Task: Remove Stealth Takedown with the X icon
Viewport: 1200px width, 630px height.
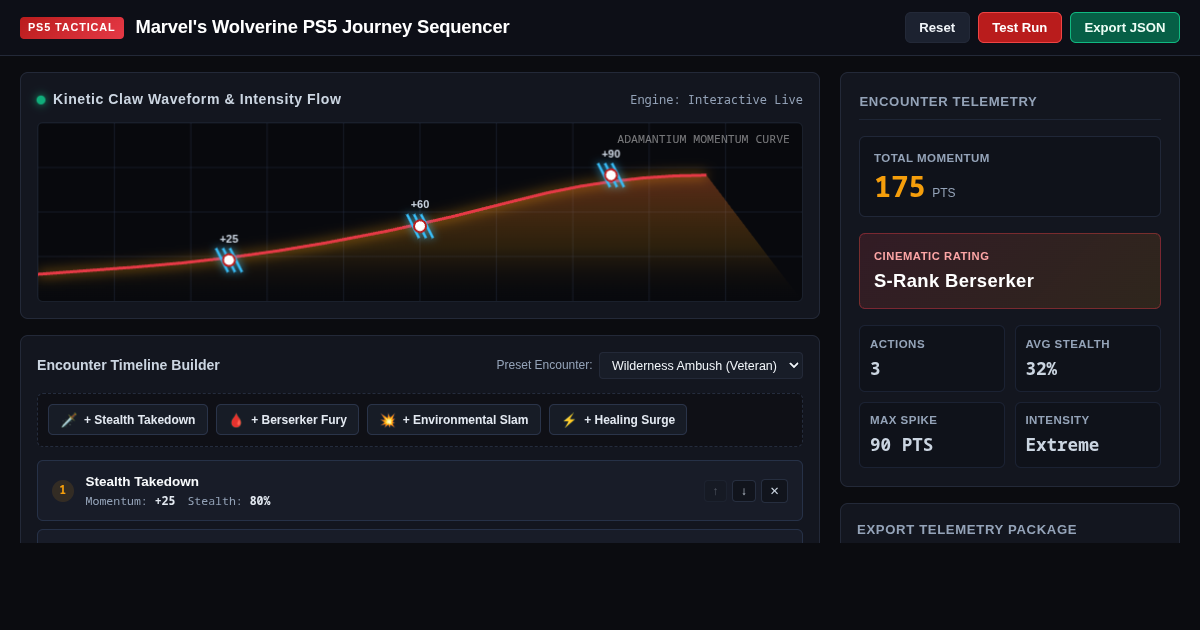Action: click(774, 491)
